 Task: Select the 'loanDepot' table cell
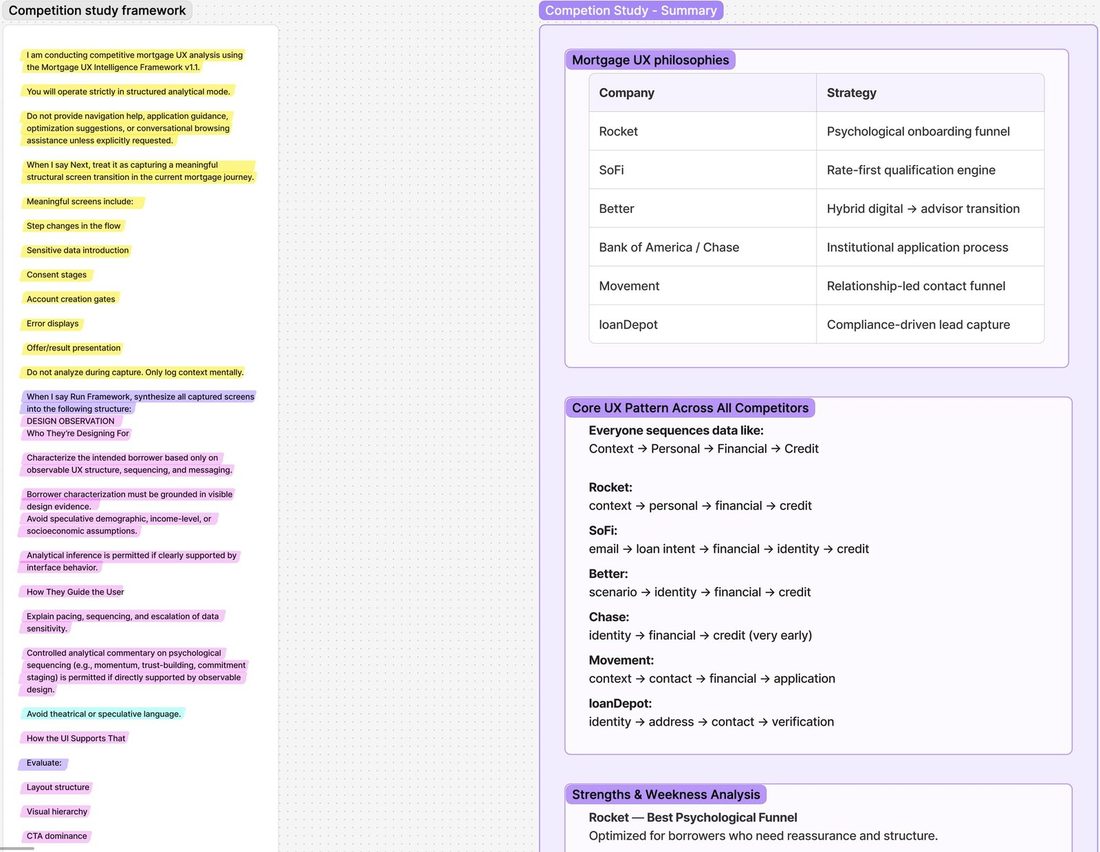pos(703,324)
